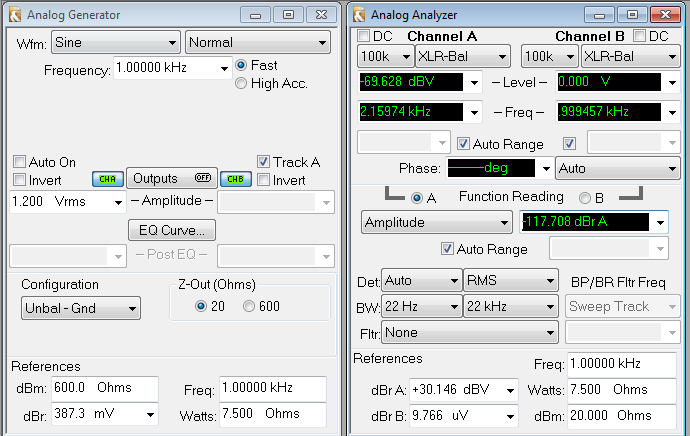Toggle Channel A Auto Range checkbox
The image size is (690, 436).
[462, 143]
